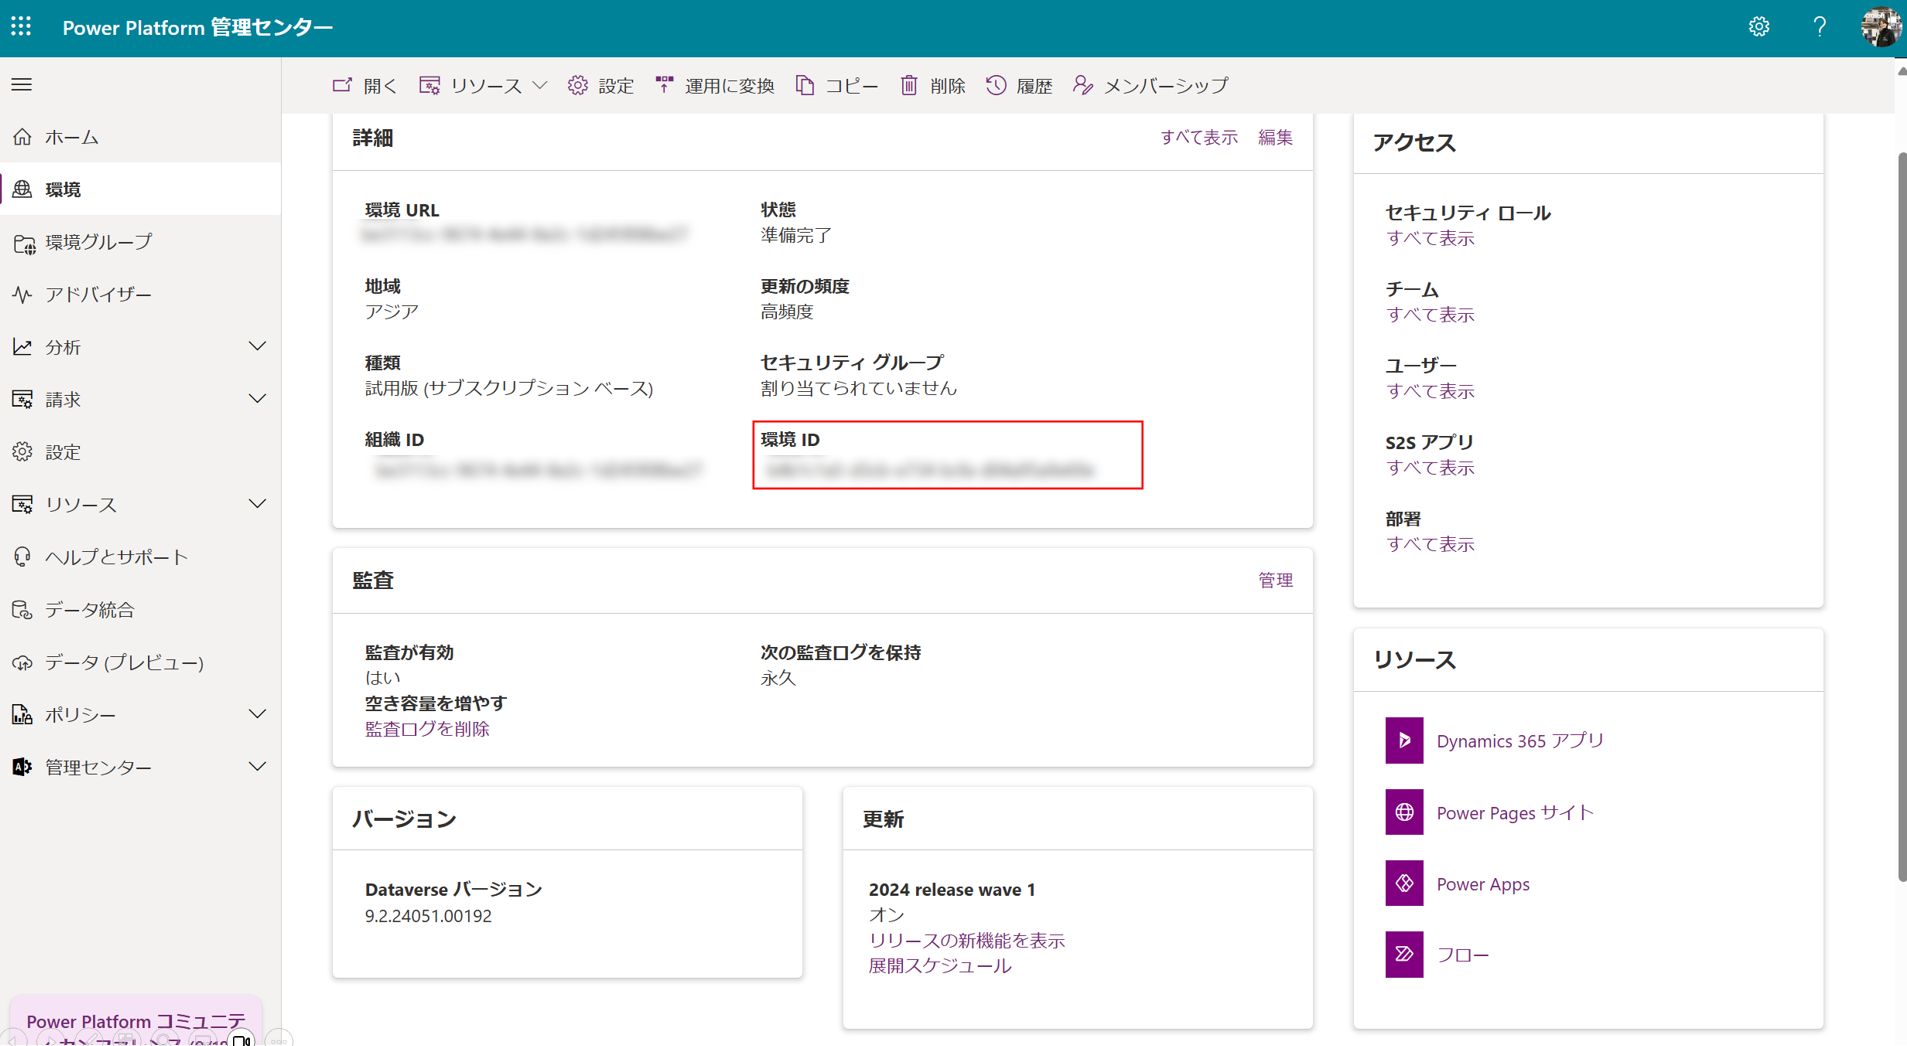Show all under チーム
This screenshot has width=1907, height=1046.
[1430, 315]
